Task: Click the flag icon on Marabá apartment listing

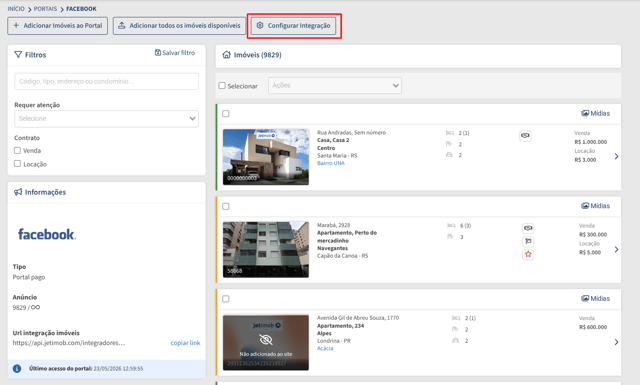Action: (x=528, y=241)
